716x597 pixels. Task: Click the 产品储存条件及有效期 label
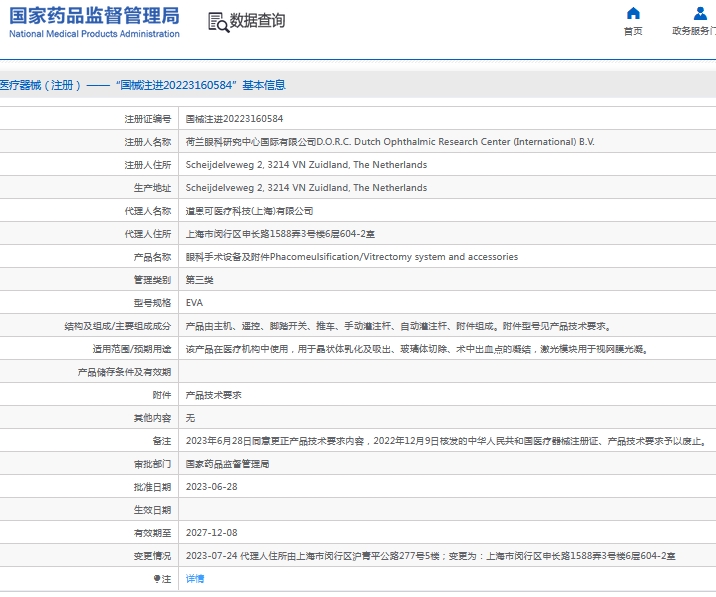pos(124,372)
